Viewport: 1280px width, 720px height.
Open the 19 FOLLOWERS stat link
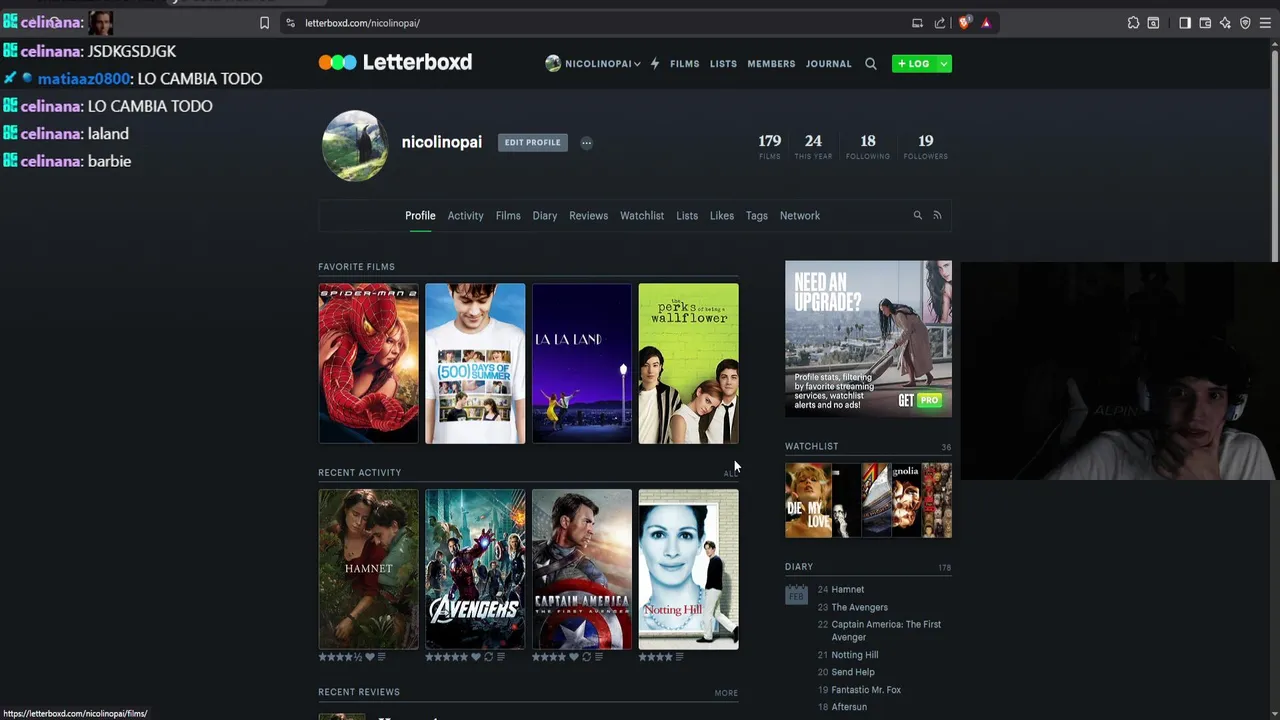coord(926,146)
